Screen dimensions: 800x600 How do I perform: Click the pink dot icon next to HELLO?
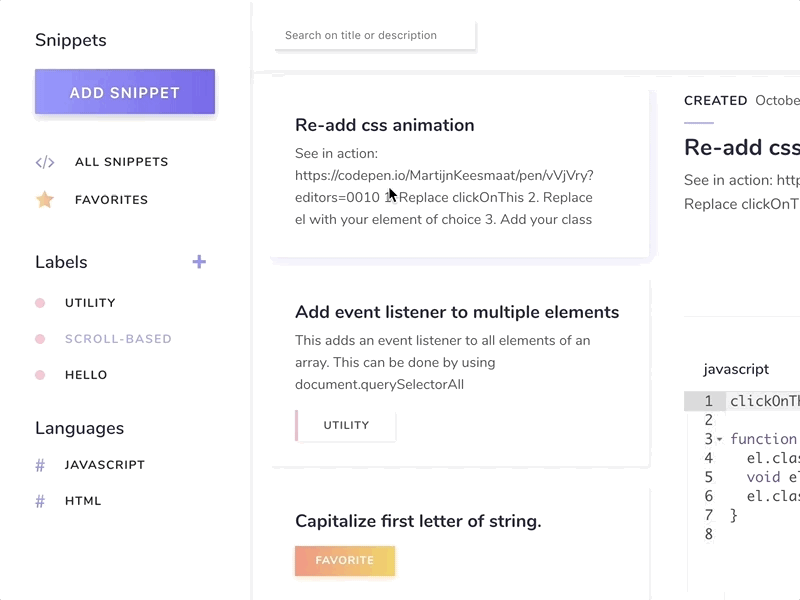(x=41, y=374)
